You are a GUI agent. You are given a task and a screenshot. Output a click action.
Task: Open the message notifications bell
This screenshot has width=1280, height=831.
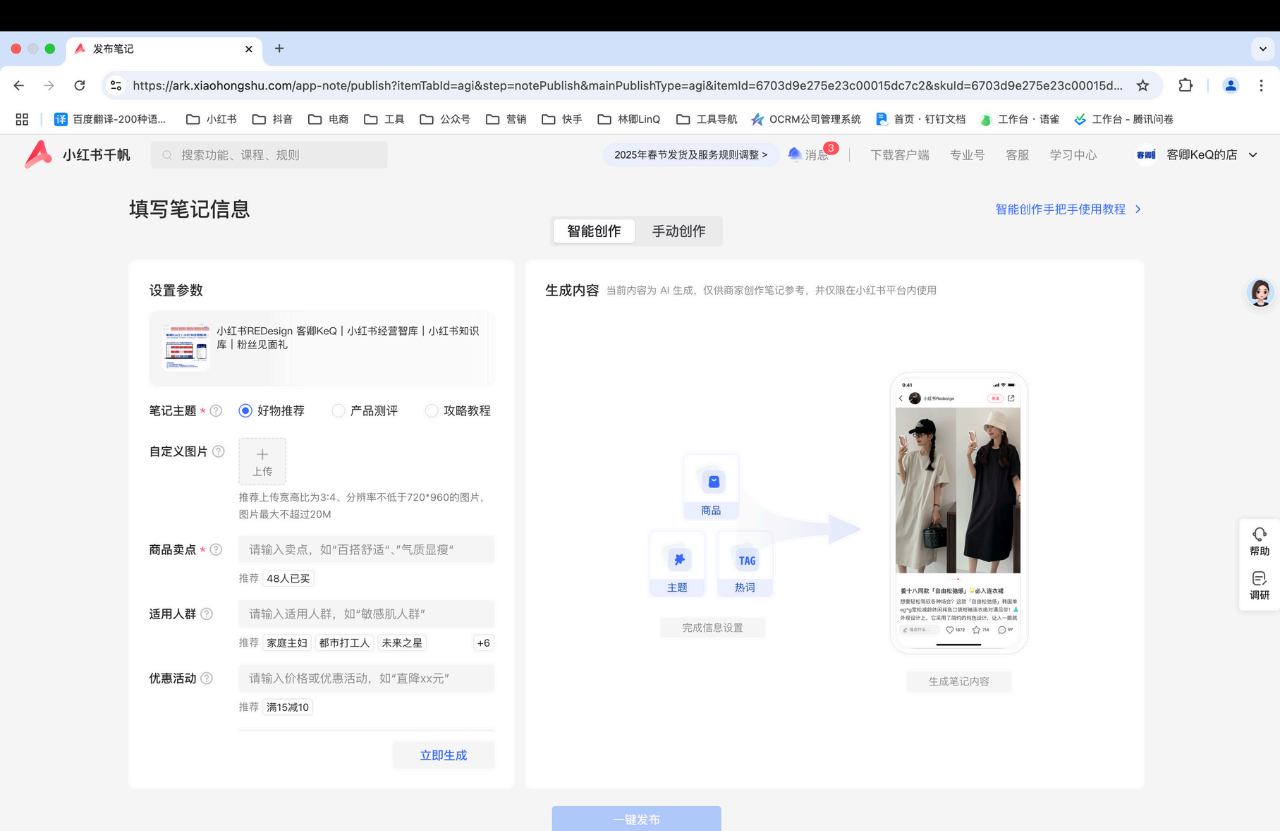click(x=795, y=154)
